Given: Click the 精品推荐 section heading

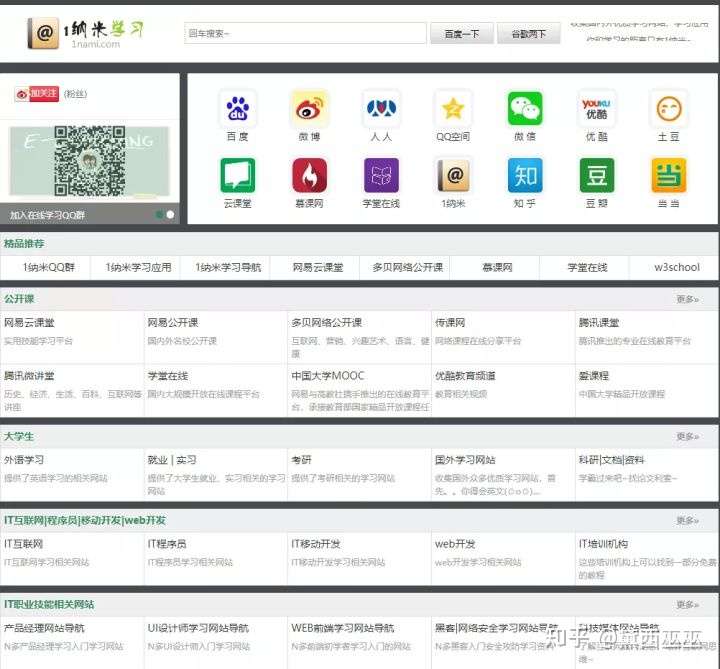Looking at the screenshot, I should [24, 244].
